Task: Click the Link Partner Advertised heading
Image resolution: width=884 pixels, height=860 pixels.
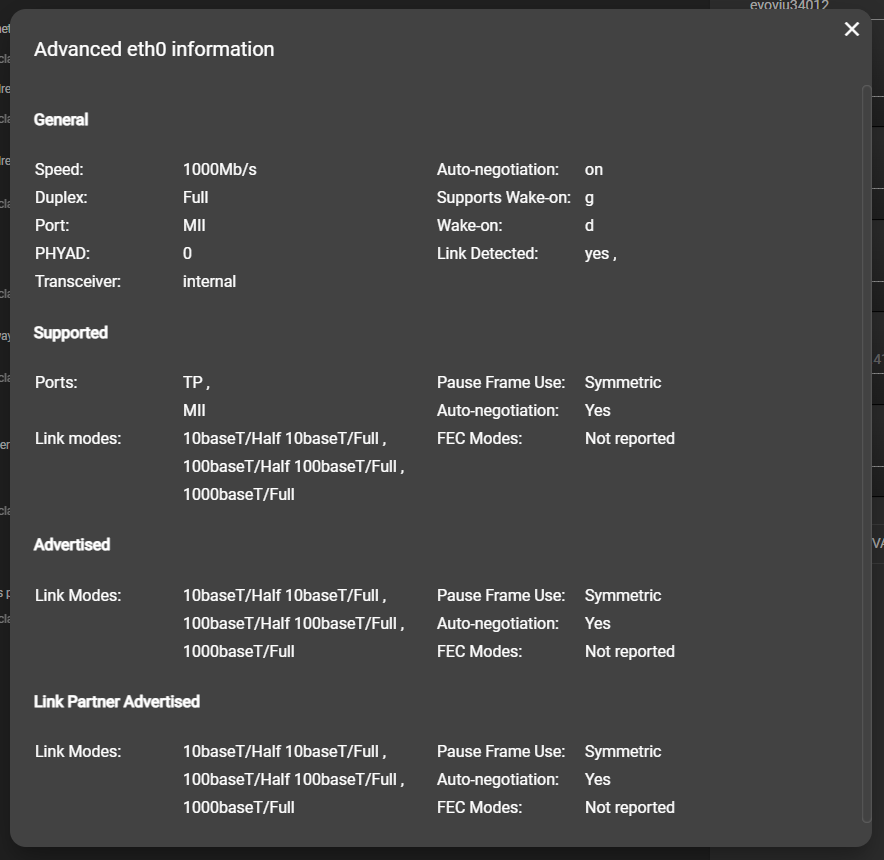Action: [116, 701]
